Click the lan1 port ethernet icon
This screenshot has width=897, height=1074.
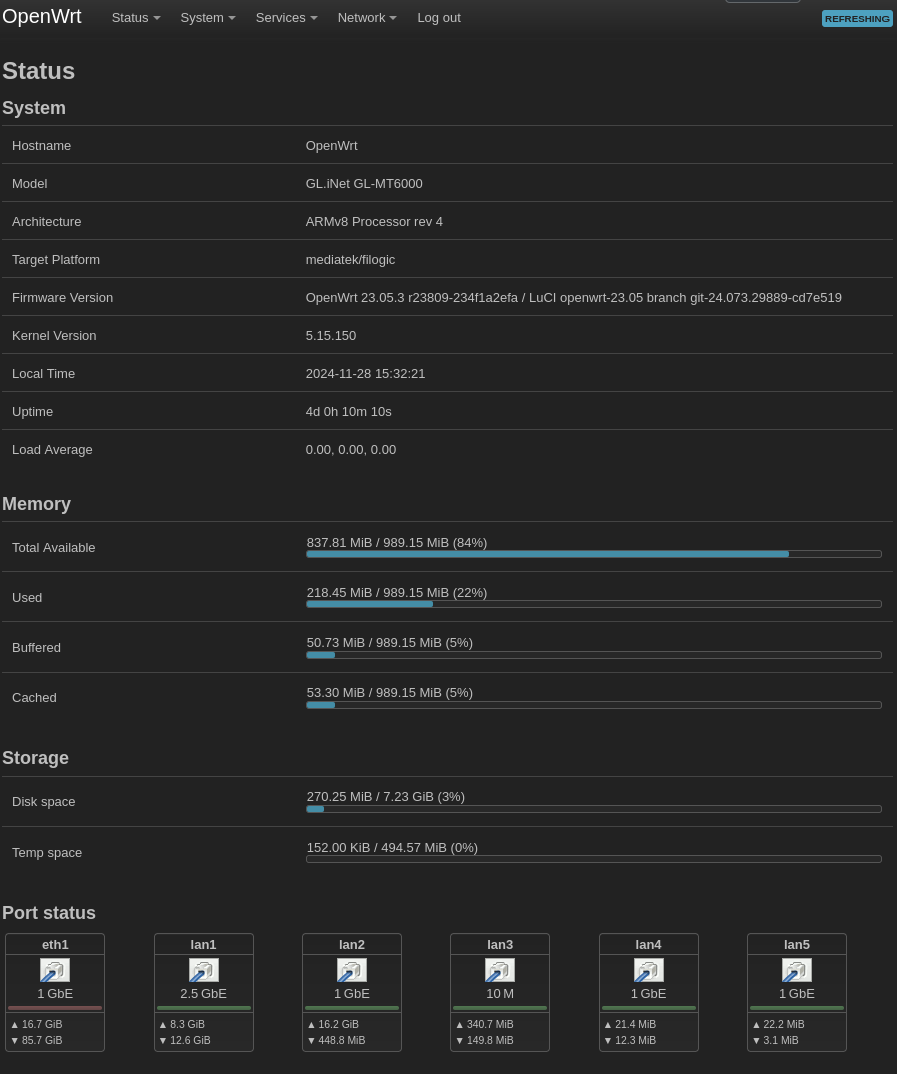point(204,970)
